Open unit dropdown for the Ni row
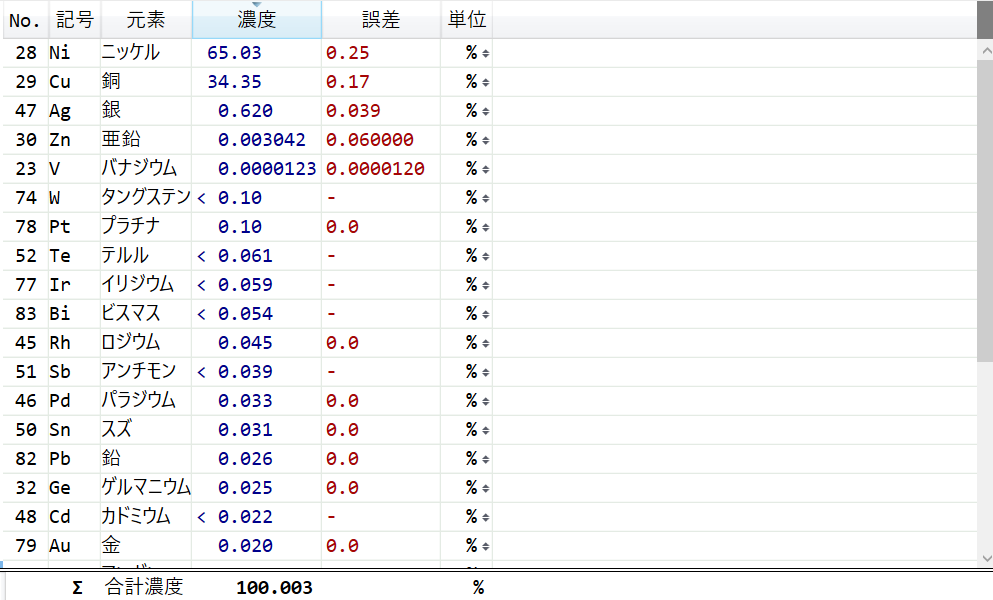The width and height of the screenshot is (993, 600). click(x=485, y=53)
